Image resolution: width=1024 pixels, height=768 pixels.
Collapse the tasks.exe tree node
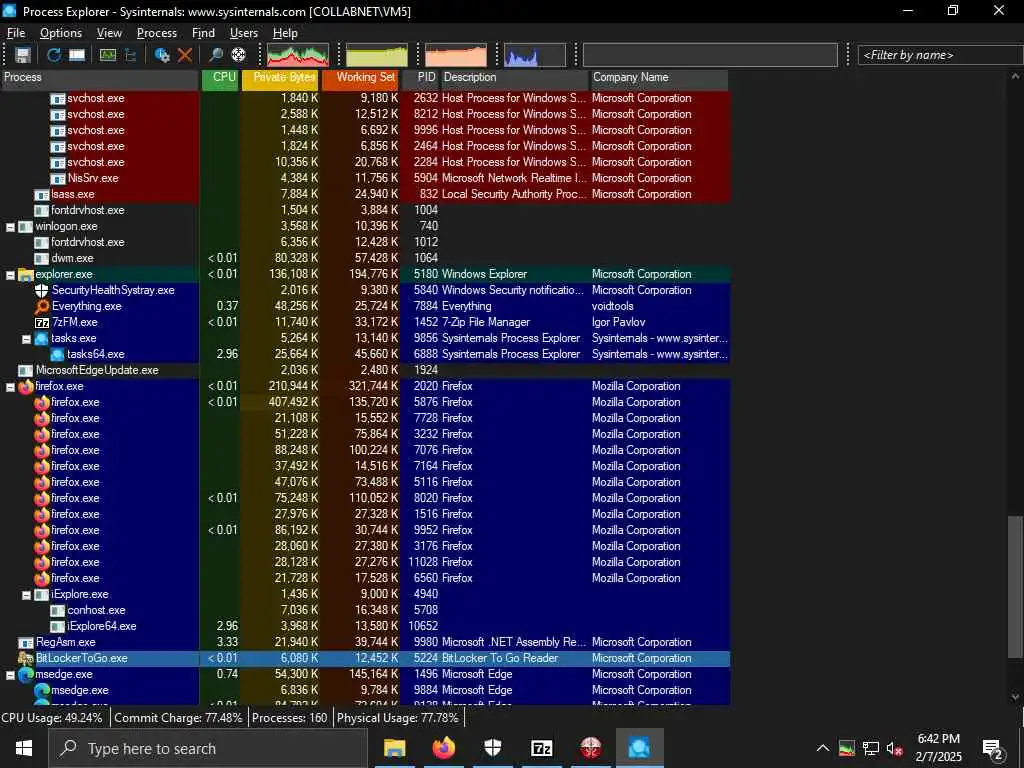26,339
